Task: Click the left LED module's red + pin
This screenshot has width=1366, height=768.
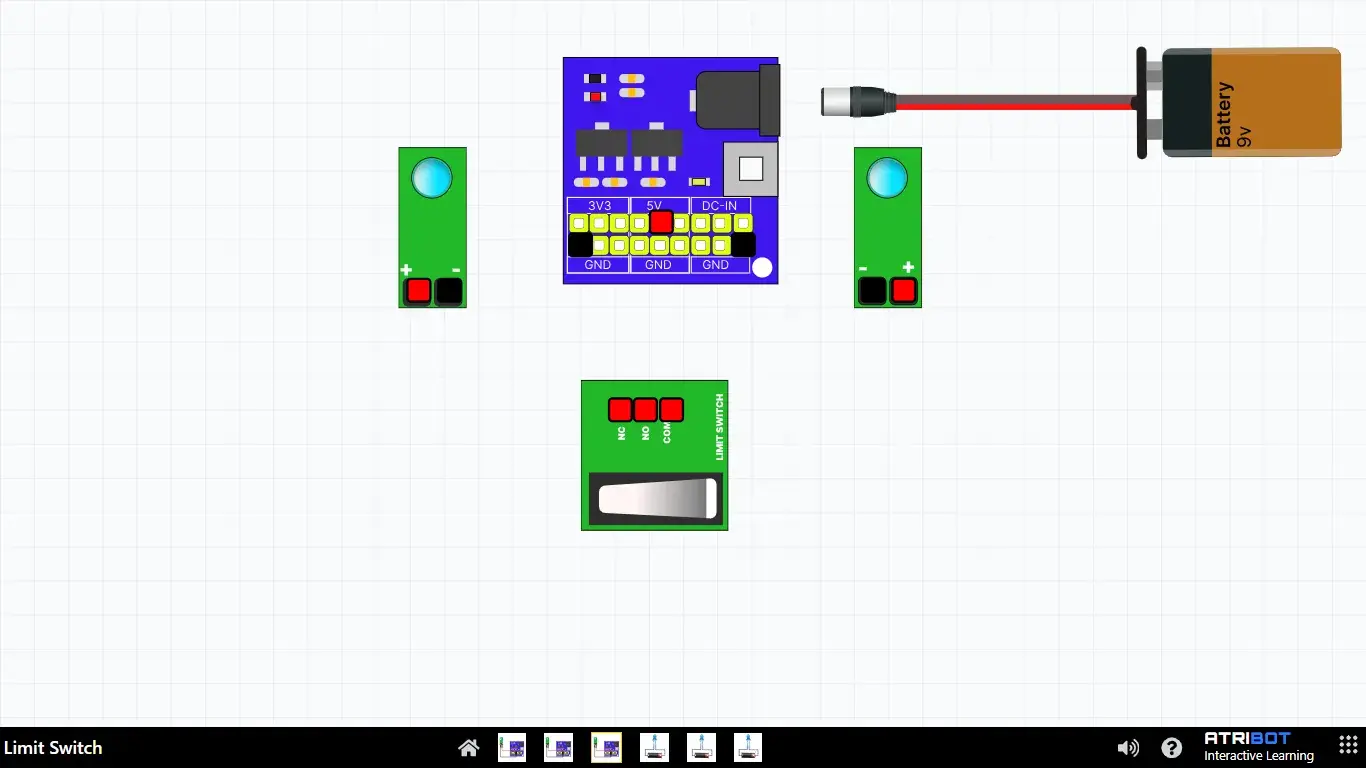Action: click(x=418, y=291)
